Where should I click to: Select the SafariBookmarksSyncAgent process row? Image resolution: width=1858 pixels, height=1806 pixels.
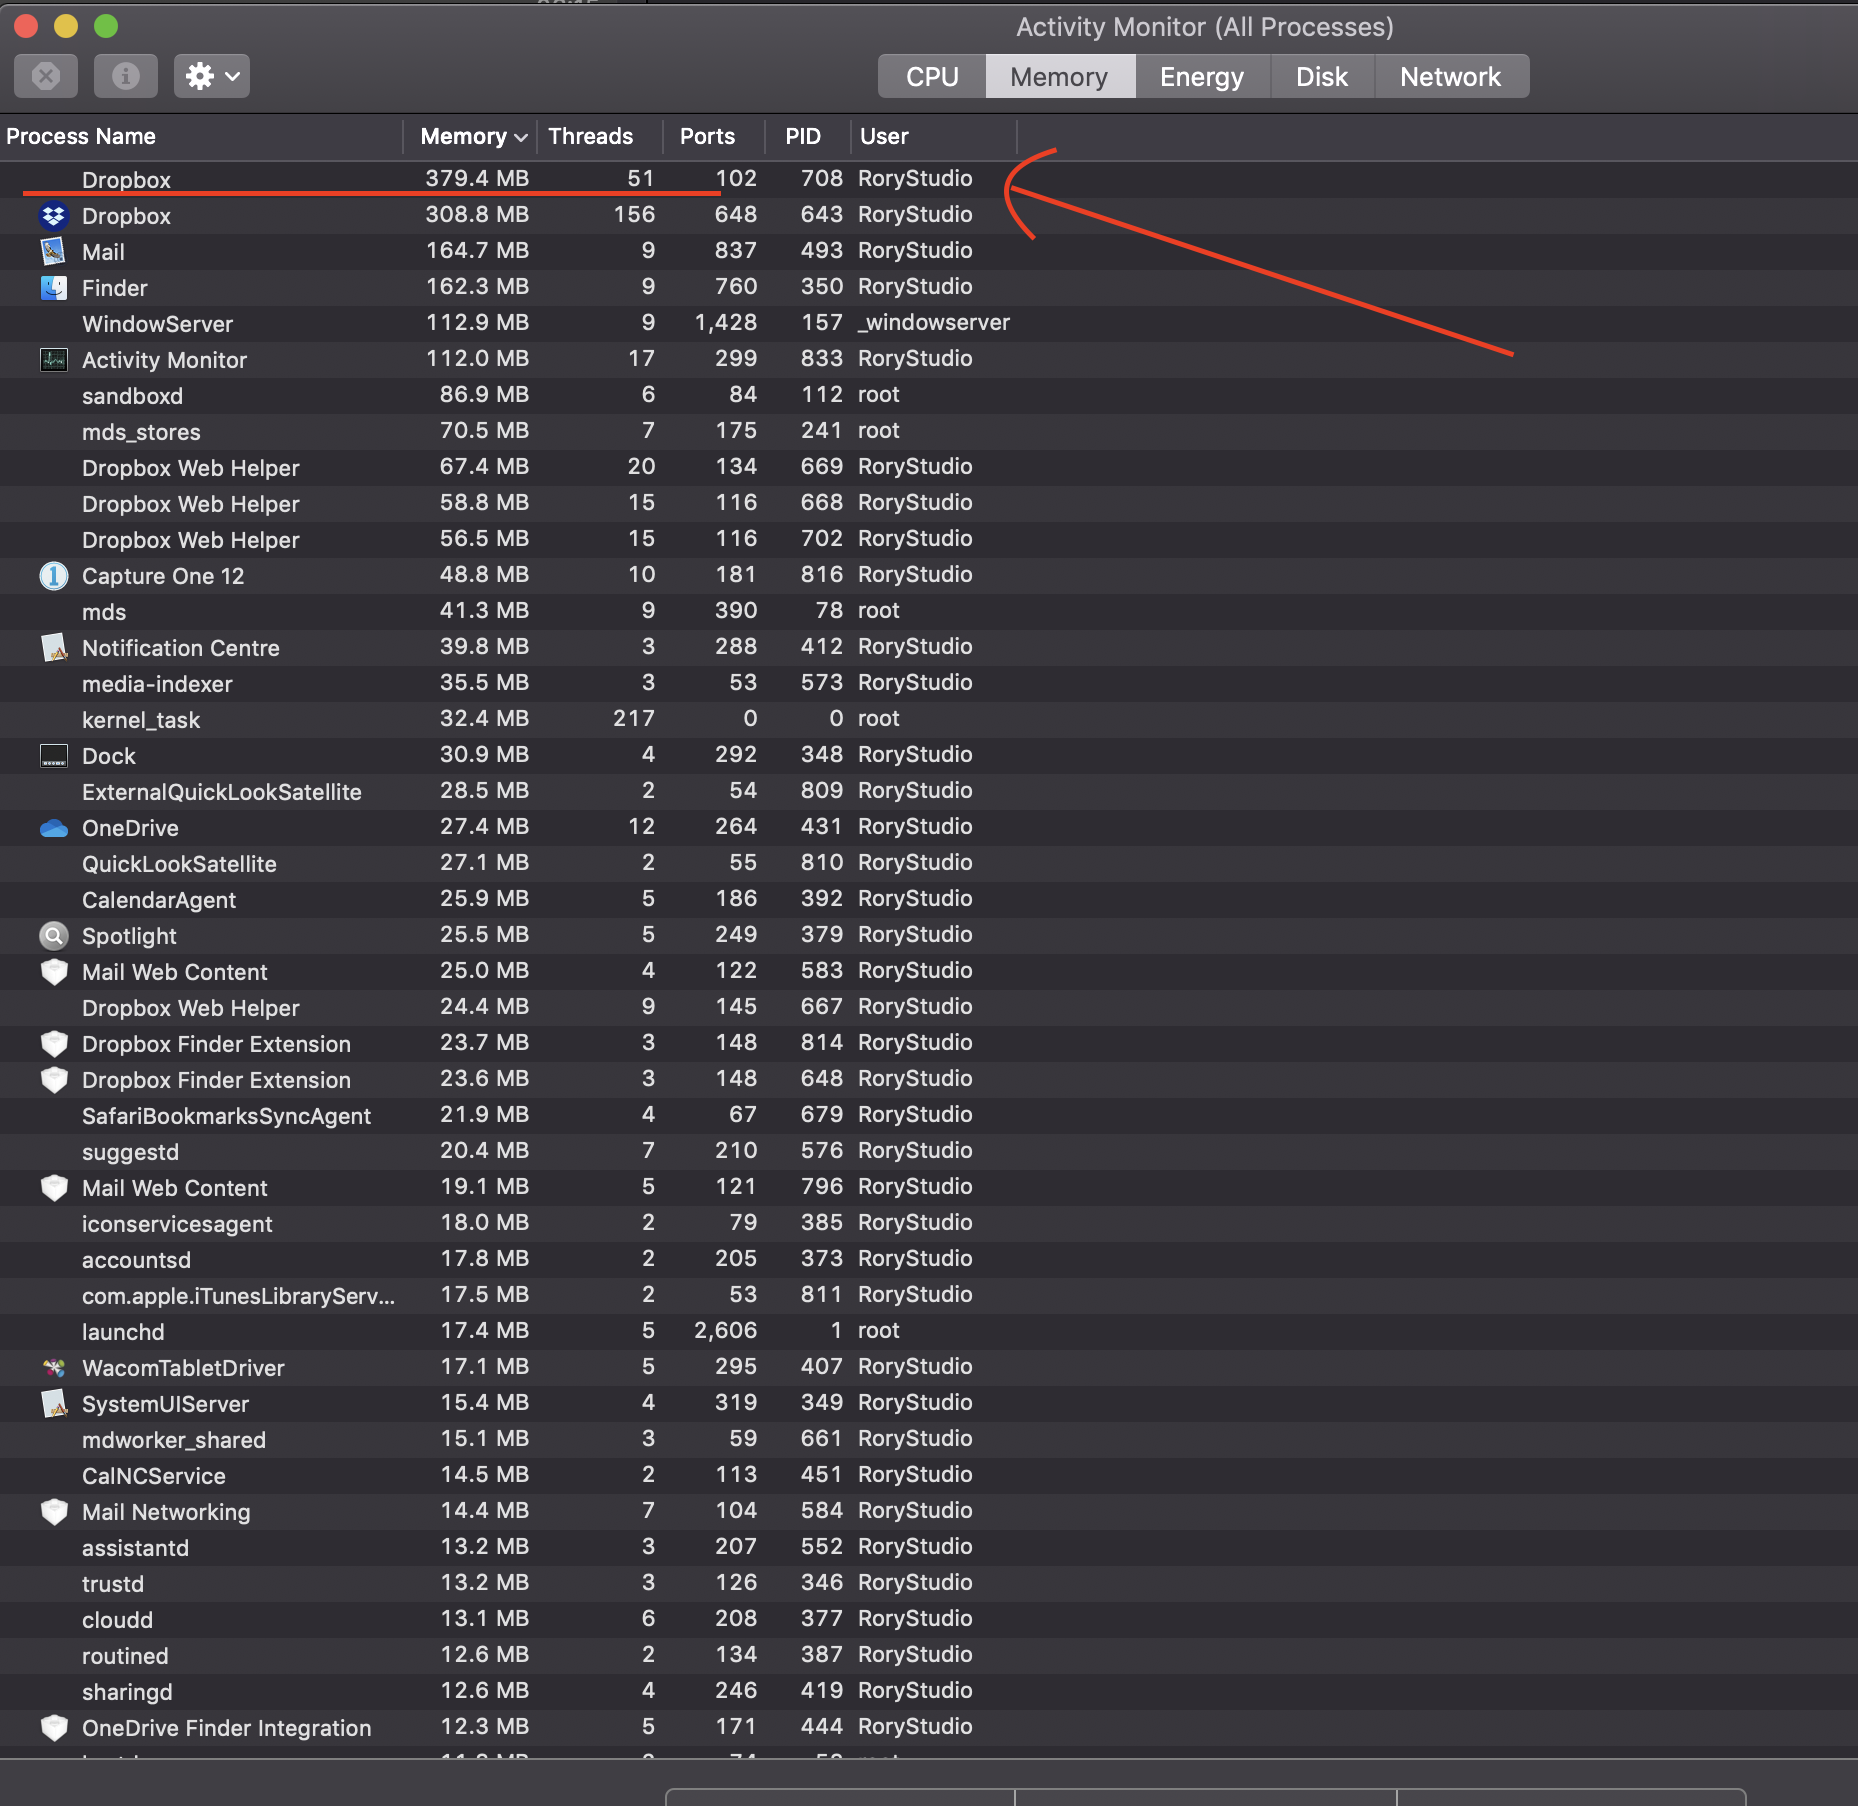(x=929, y=1115)
